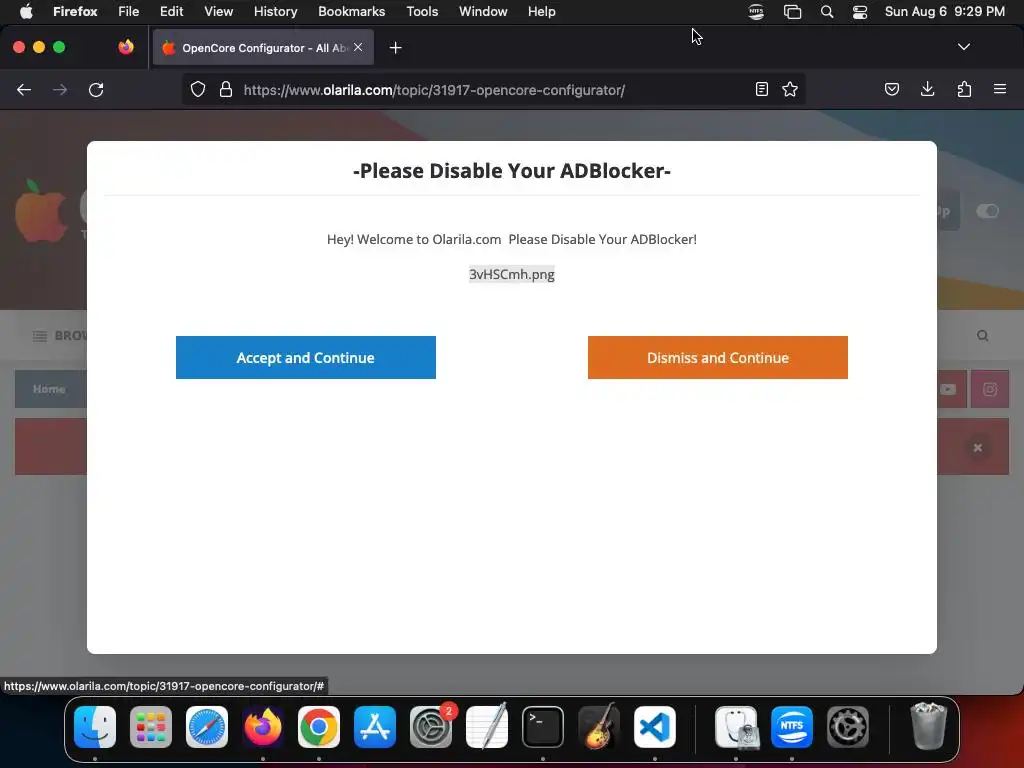Open Finder from the Dock
The width and height of the screenshot is (1024, 768).
pyautogui.click(x=95, y=727)
